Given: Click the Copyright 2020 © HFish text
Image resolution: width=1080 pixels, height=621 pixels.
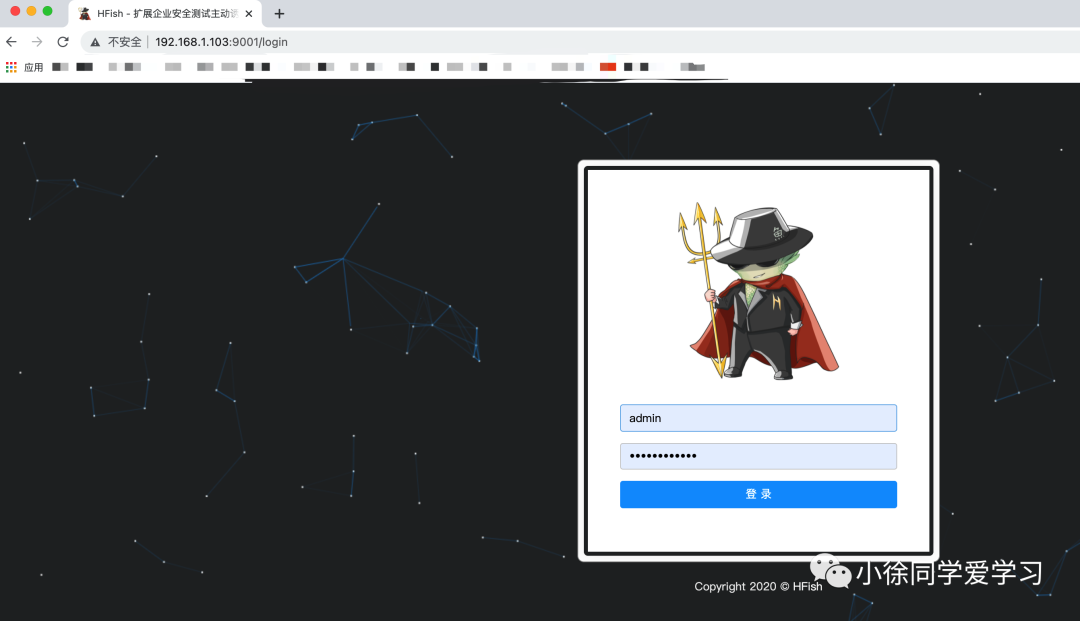Looking at the screenshot, I should click(758, 587).
